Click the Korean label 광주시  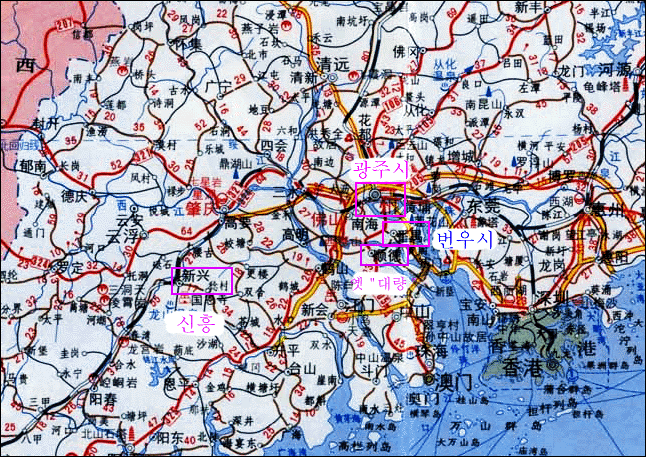click(375, 172)
